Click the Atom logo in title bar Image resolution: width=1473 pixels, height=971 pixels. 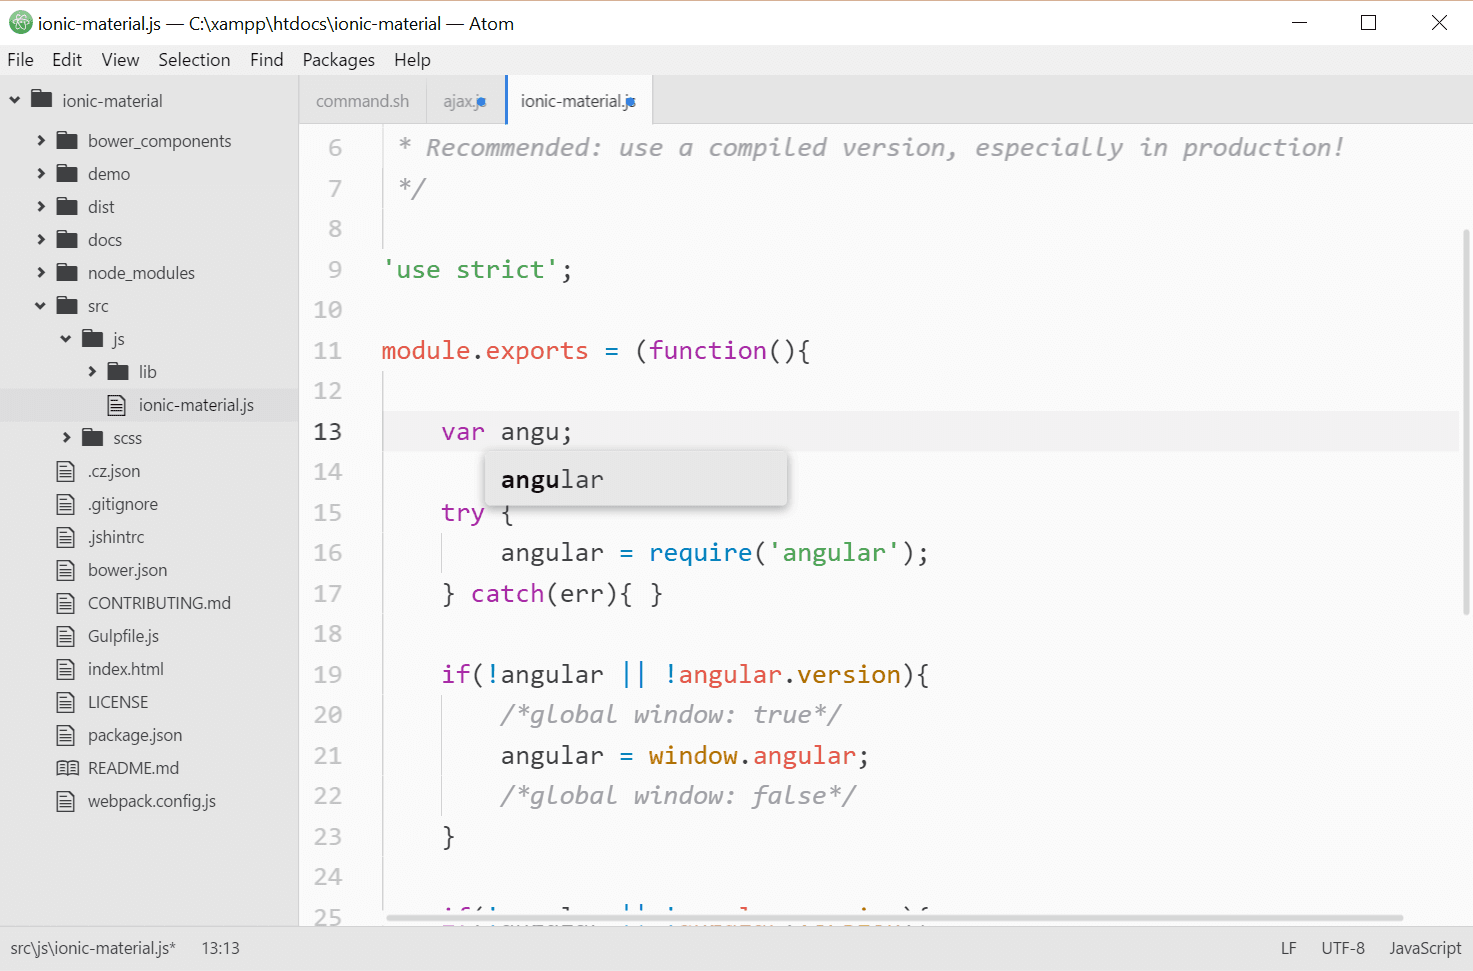point(20,23)
